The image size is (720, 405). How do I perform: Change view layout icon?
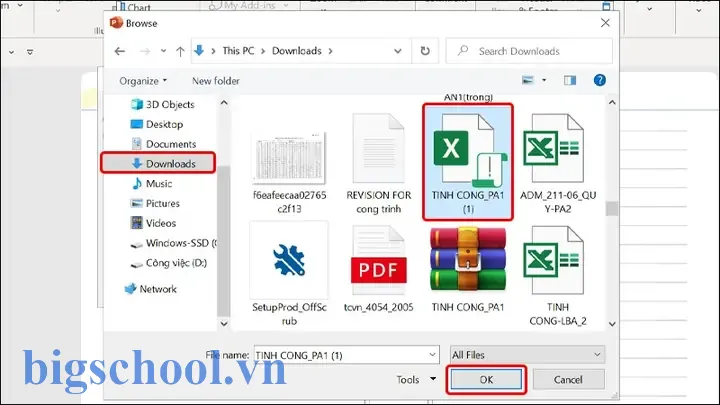click(x=528, y=80)
